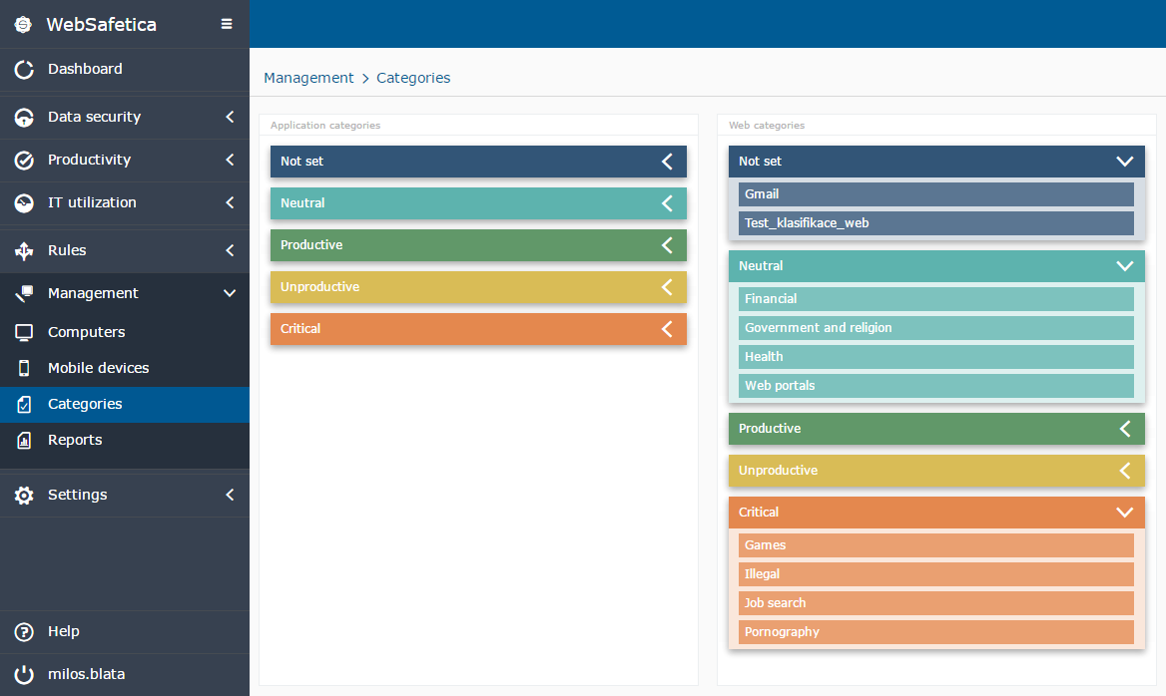Screen dimensions: 1166x696
Task: Collapse the web Critical category
Action: [1124, 512]
